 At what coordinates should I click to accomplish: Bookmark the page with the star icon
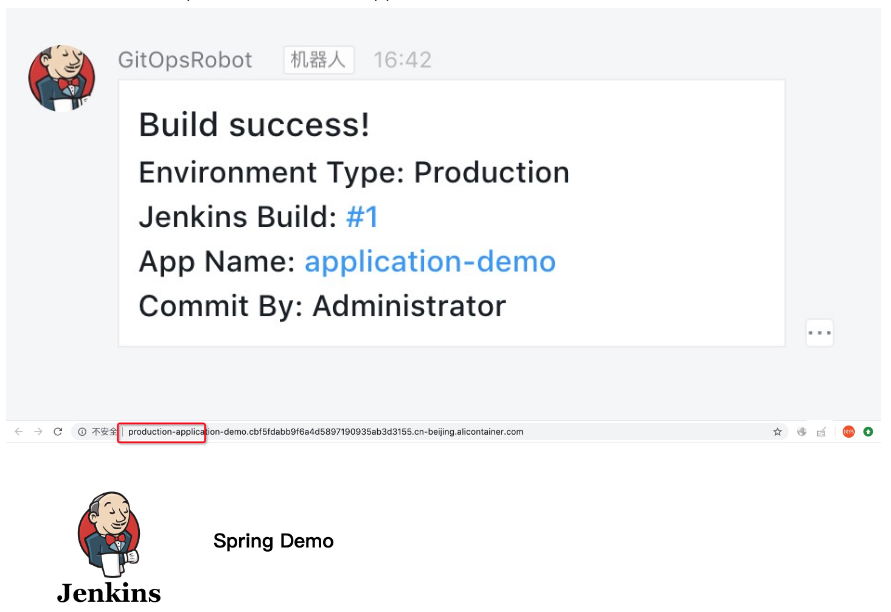coord(777,432)
